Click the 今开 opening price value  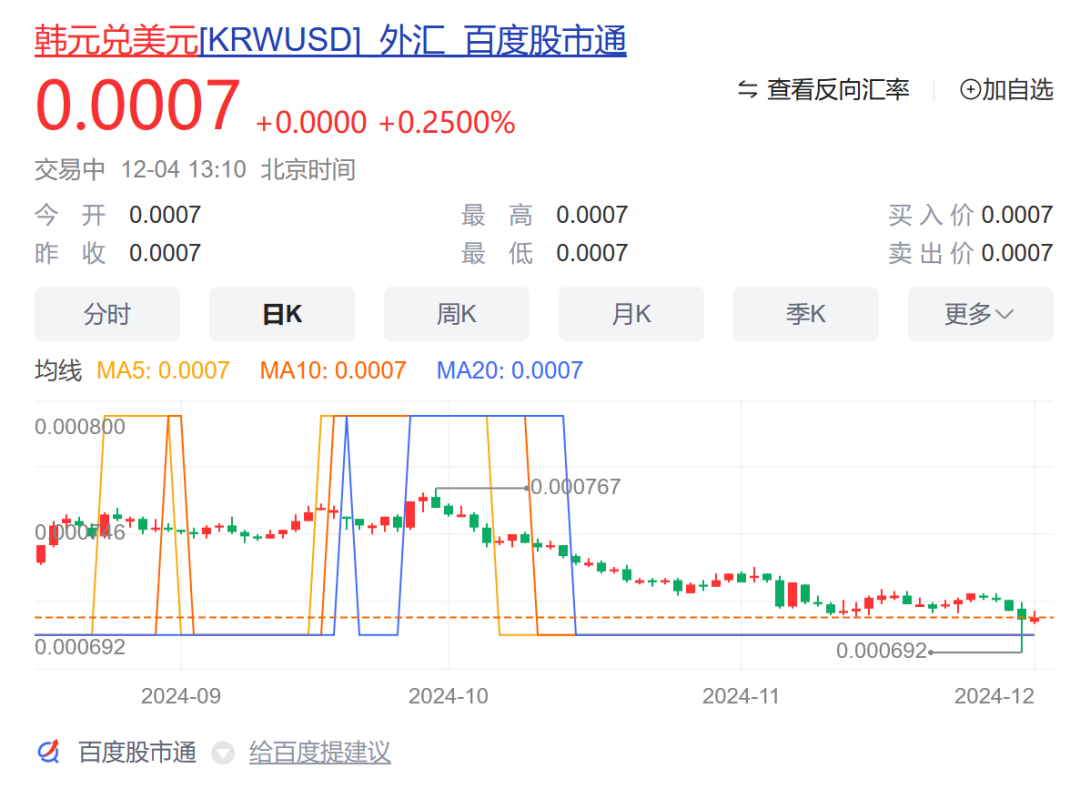tap(165, 215)
